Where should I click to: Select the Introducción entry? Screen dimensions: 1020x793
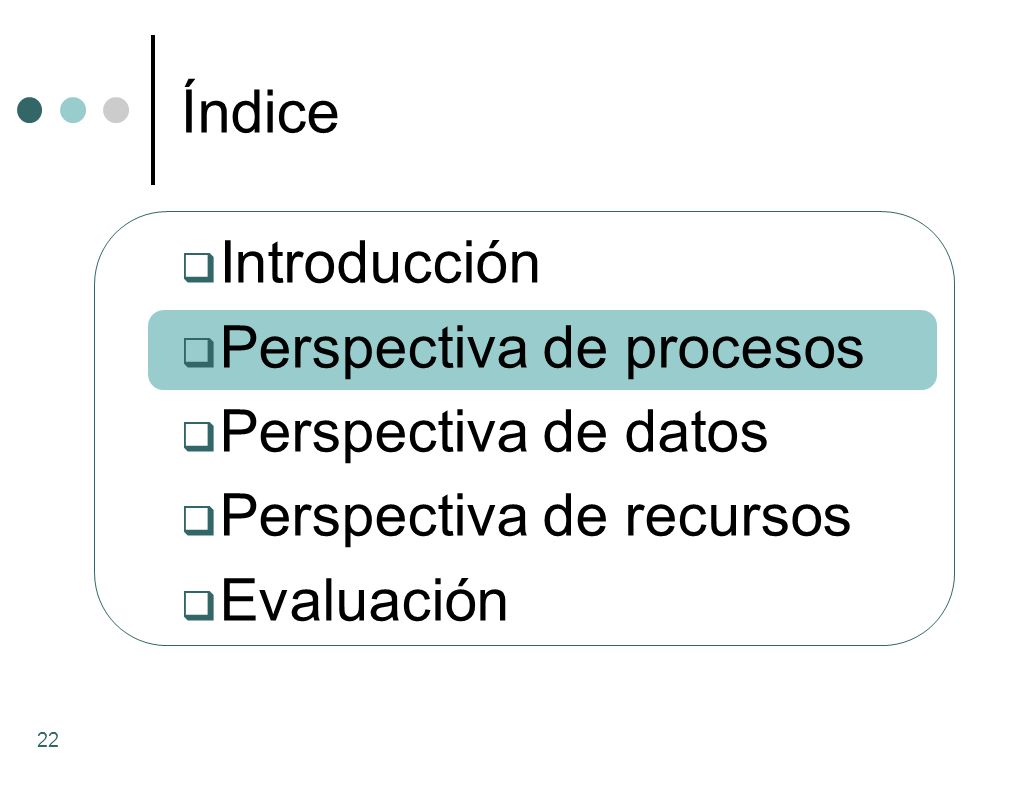(x=381, y=263)
